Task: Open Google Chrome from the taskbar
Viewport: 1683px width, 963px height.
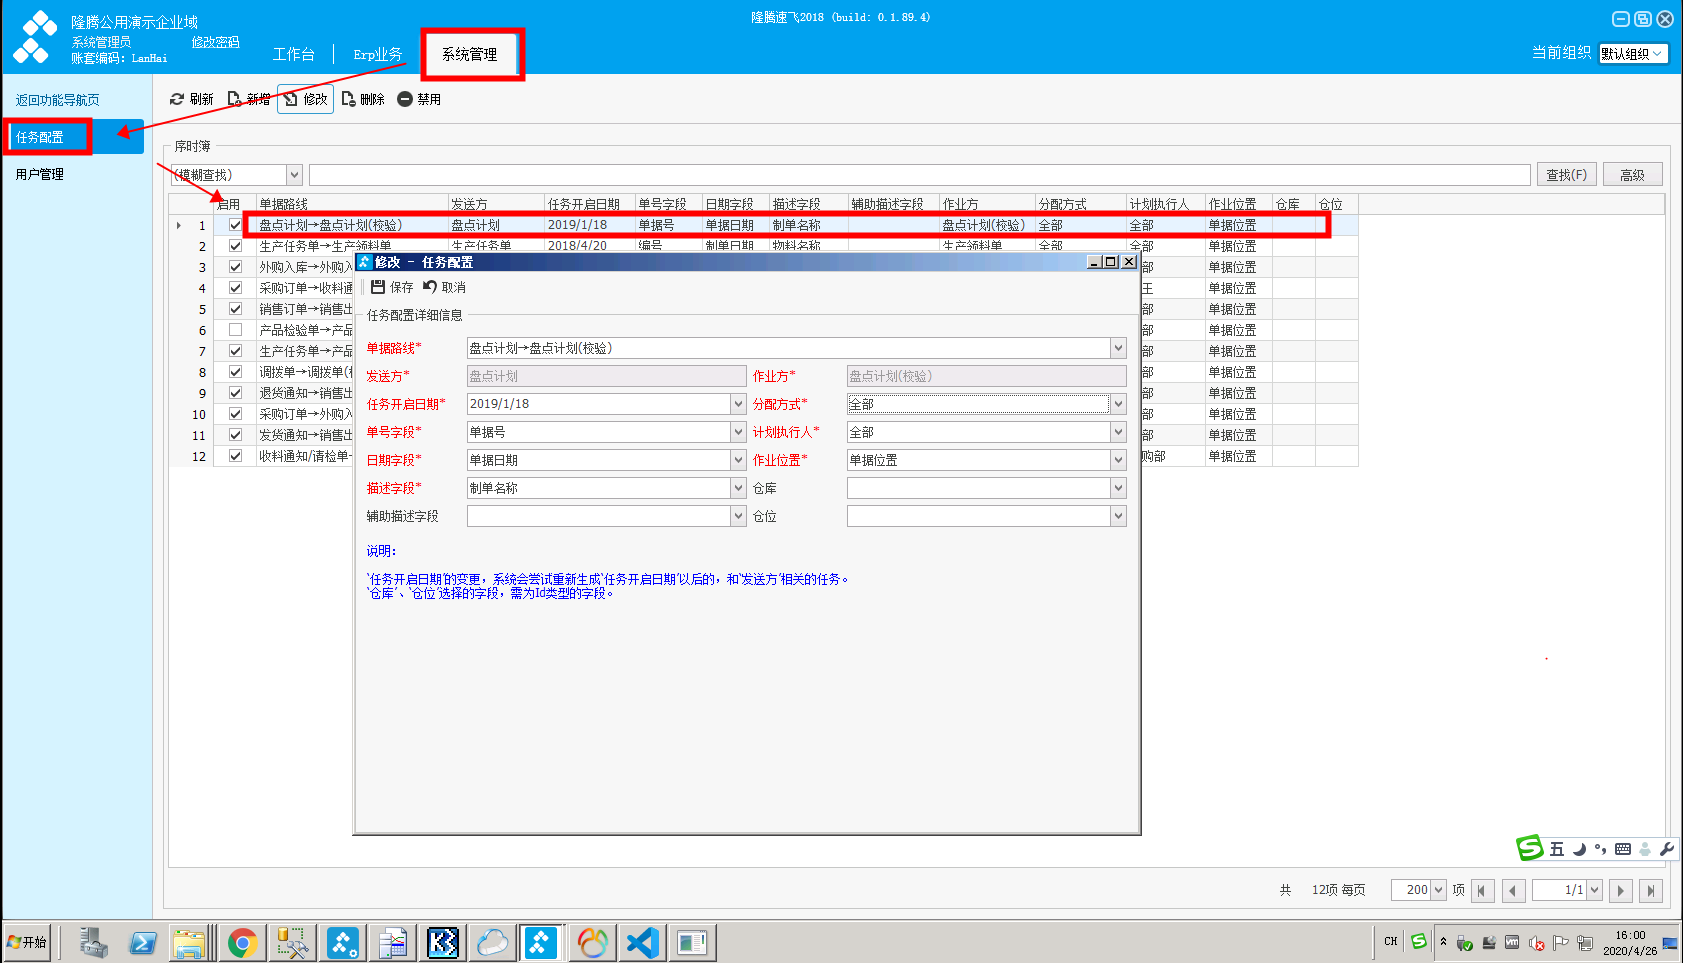Action: click(x=242, y=942)
